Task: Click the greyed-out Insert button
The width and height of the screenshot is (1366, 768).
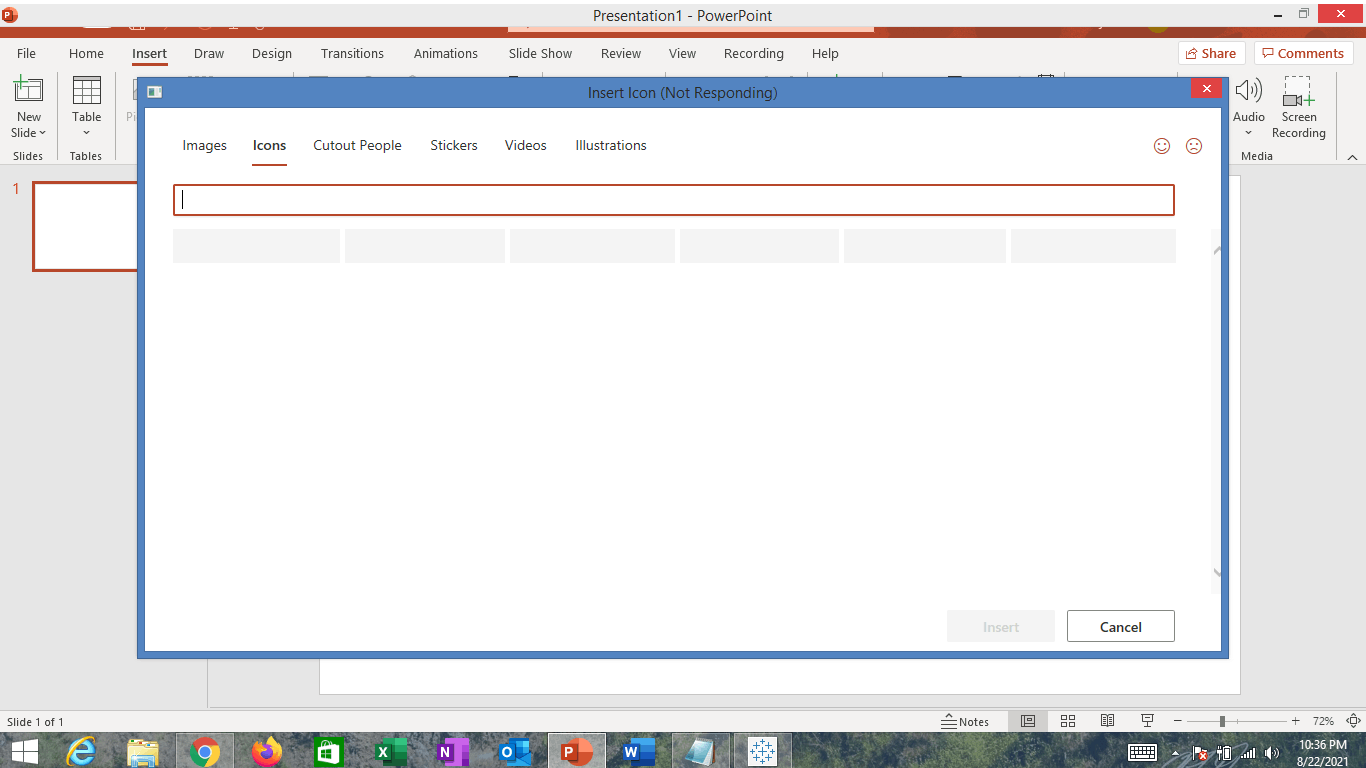Action: click(x=1001, y=627)
